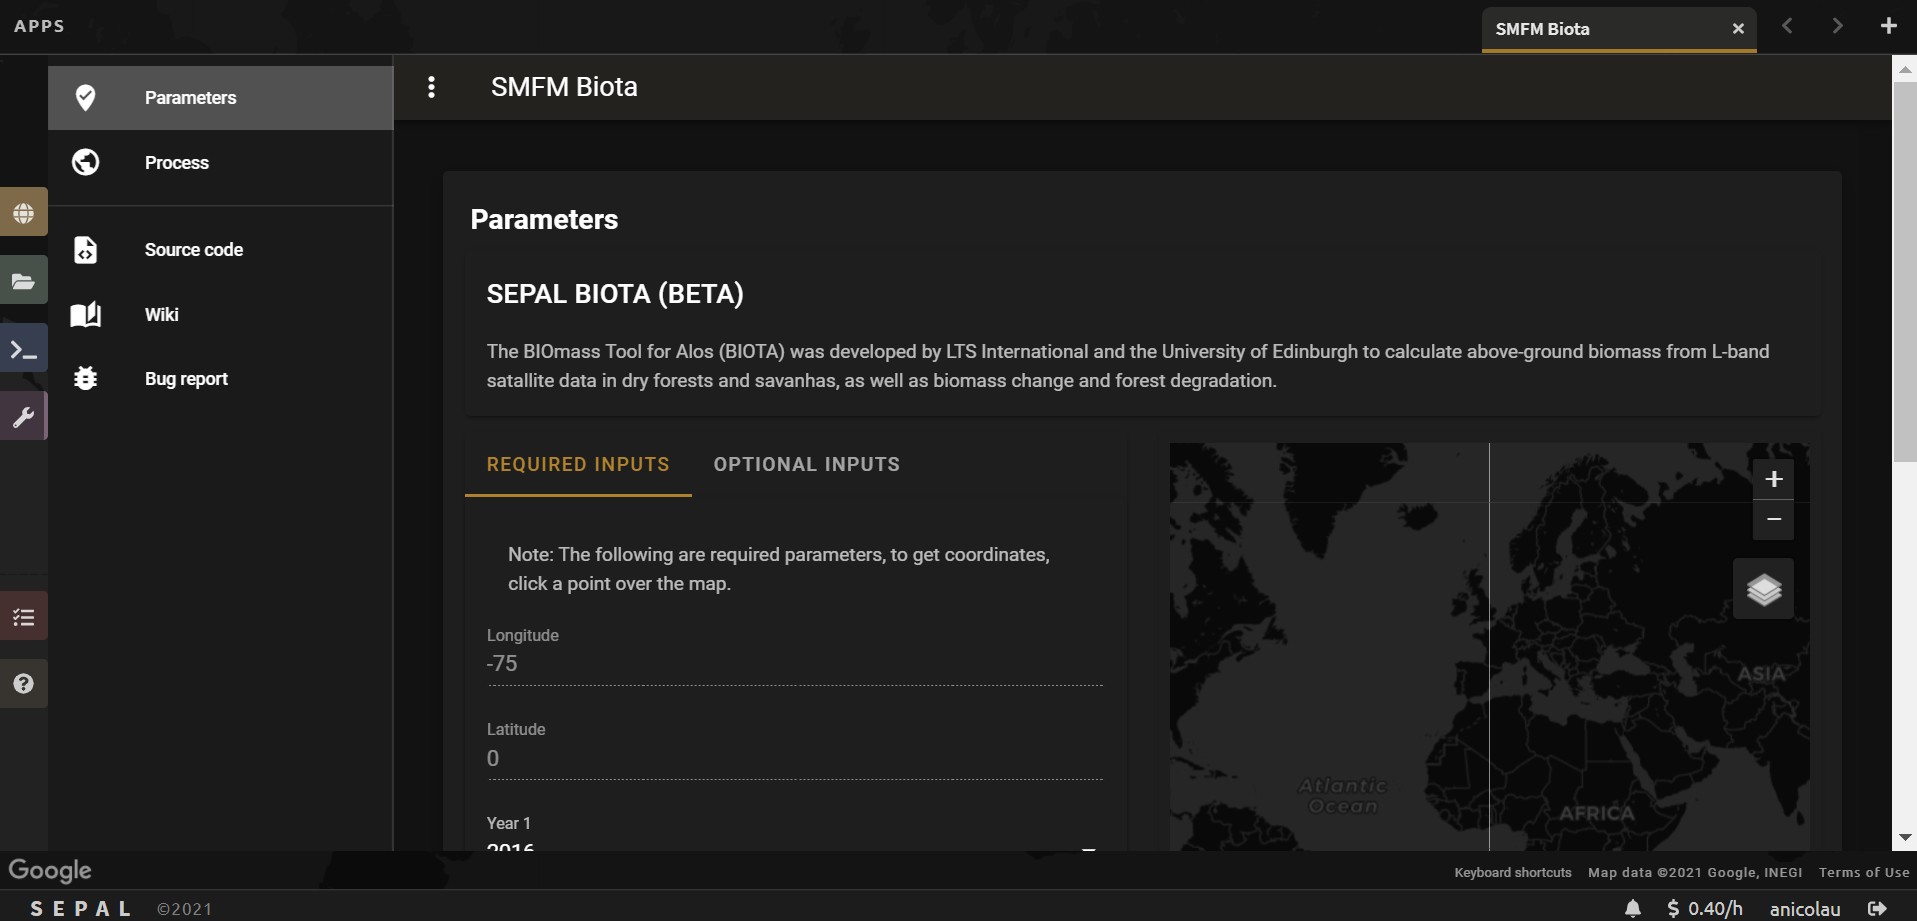Click the Bug report bug icon
Image resolution: width=1917 pixels, height=921 pixels.
pyautogui.click(x=86, y=378)
